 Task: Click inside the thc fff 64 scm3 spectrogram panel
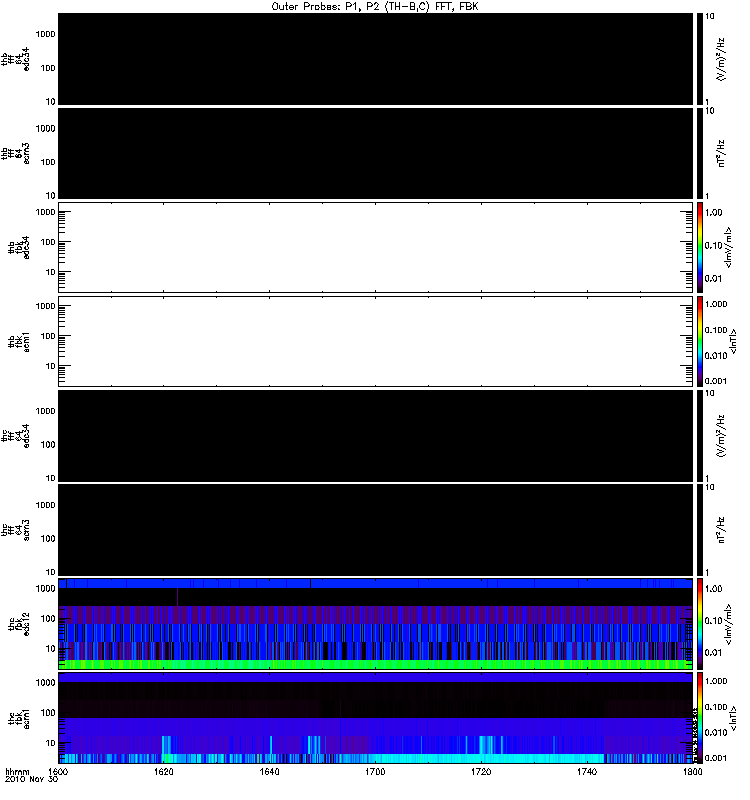tap(375, 530)
